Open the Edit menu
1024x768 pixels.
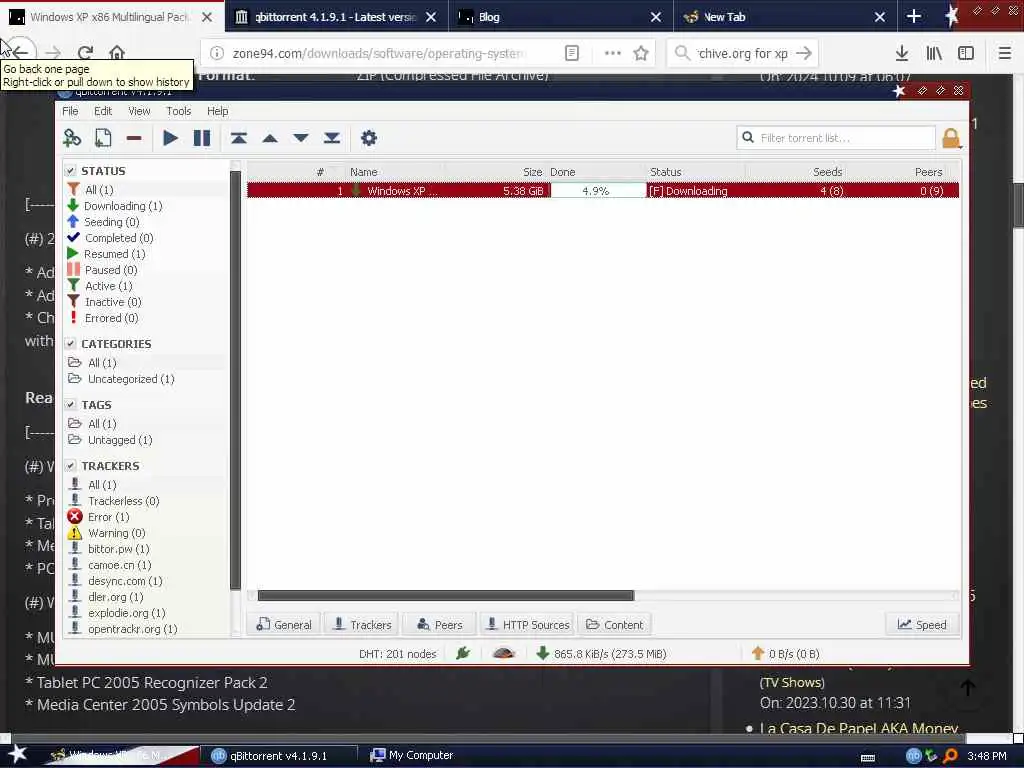[x=103, y=111]
